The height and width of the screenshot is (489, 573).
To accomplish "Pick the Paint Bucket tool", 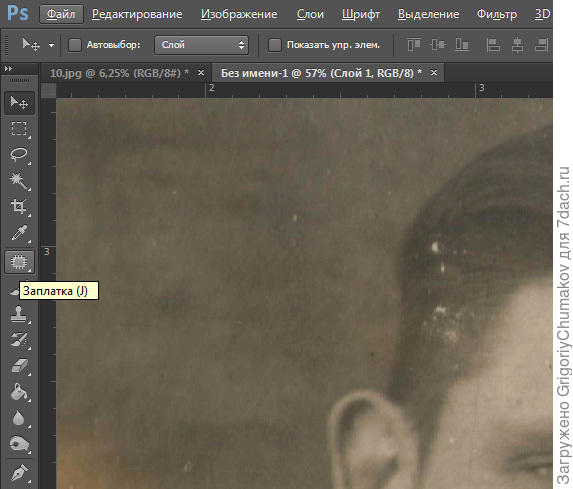I will tap(19, 392).
